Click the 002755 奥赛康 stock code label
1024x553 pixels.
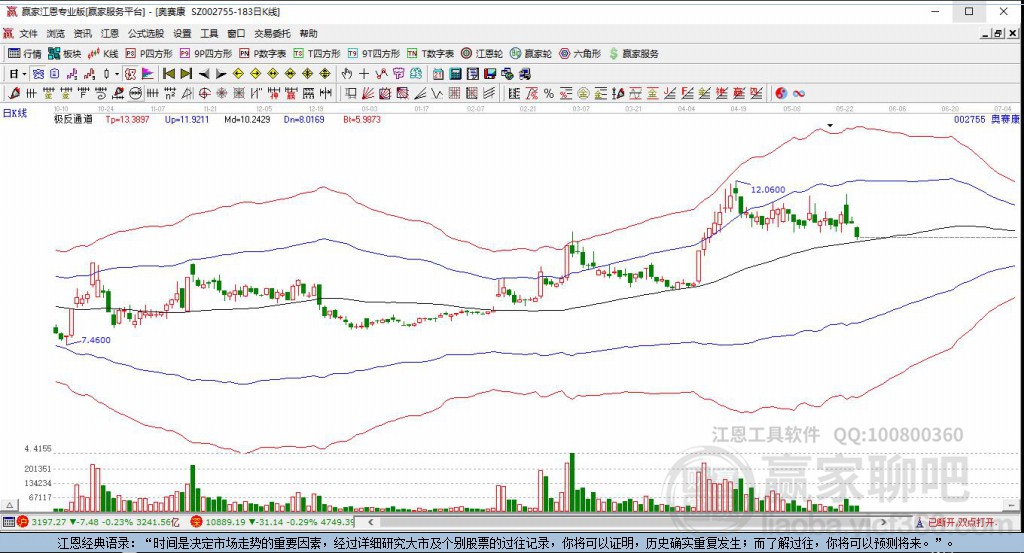[x=986, y=119]
